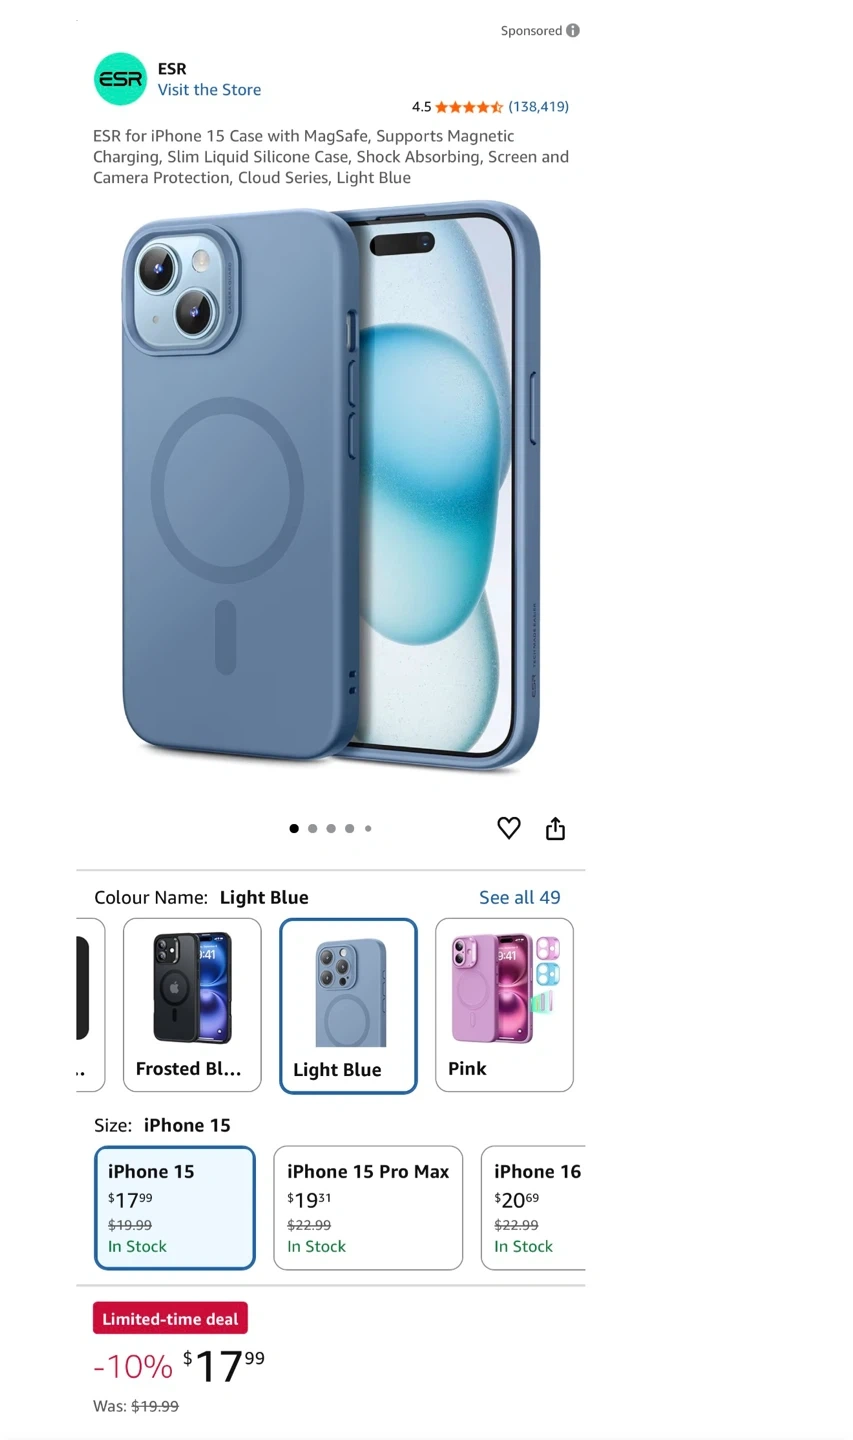
Task: Click the ESR brand logo
Action: click(x=120, y=79)
